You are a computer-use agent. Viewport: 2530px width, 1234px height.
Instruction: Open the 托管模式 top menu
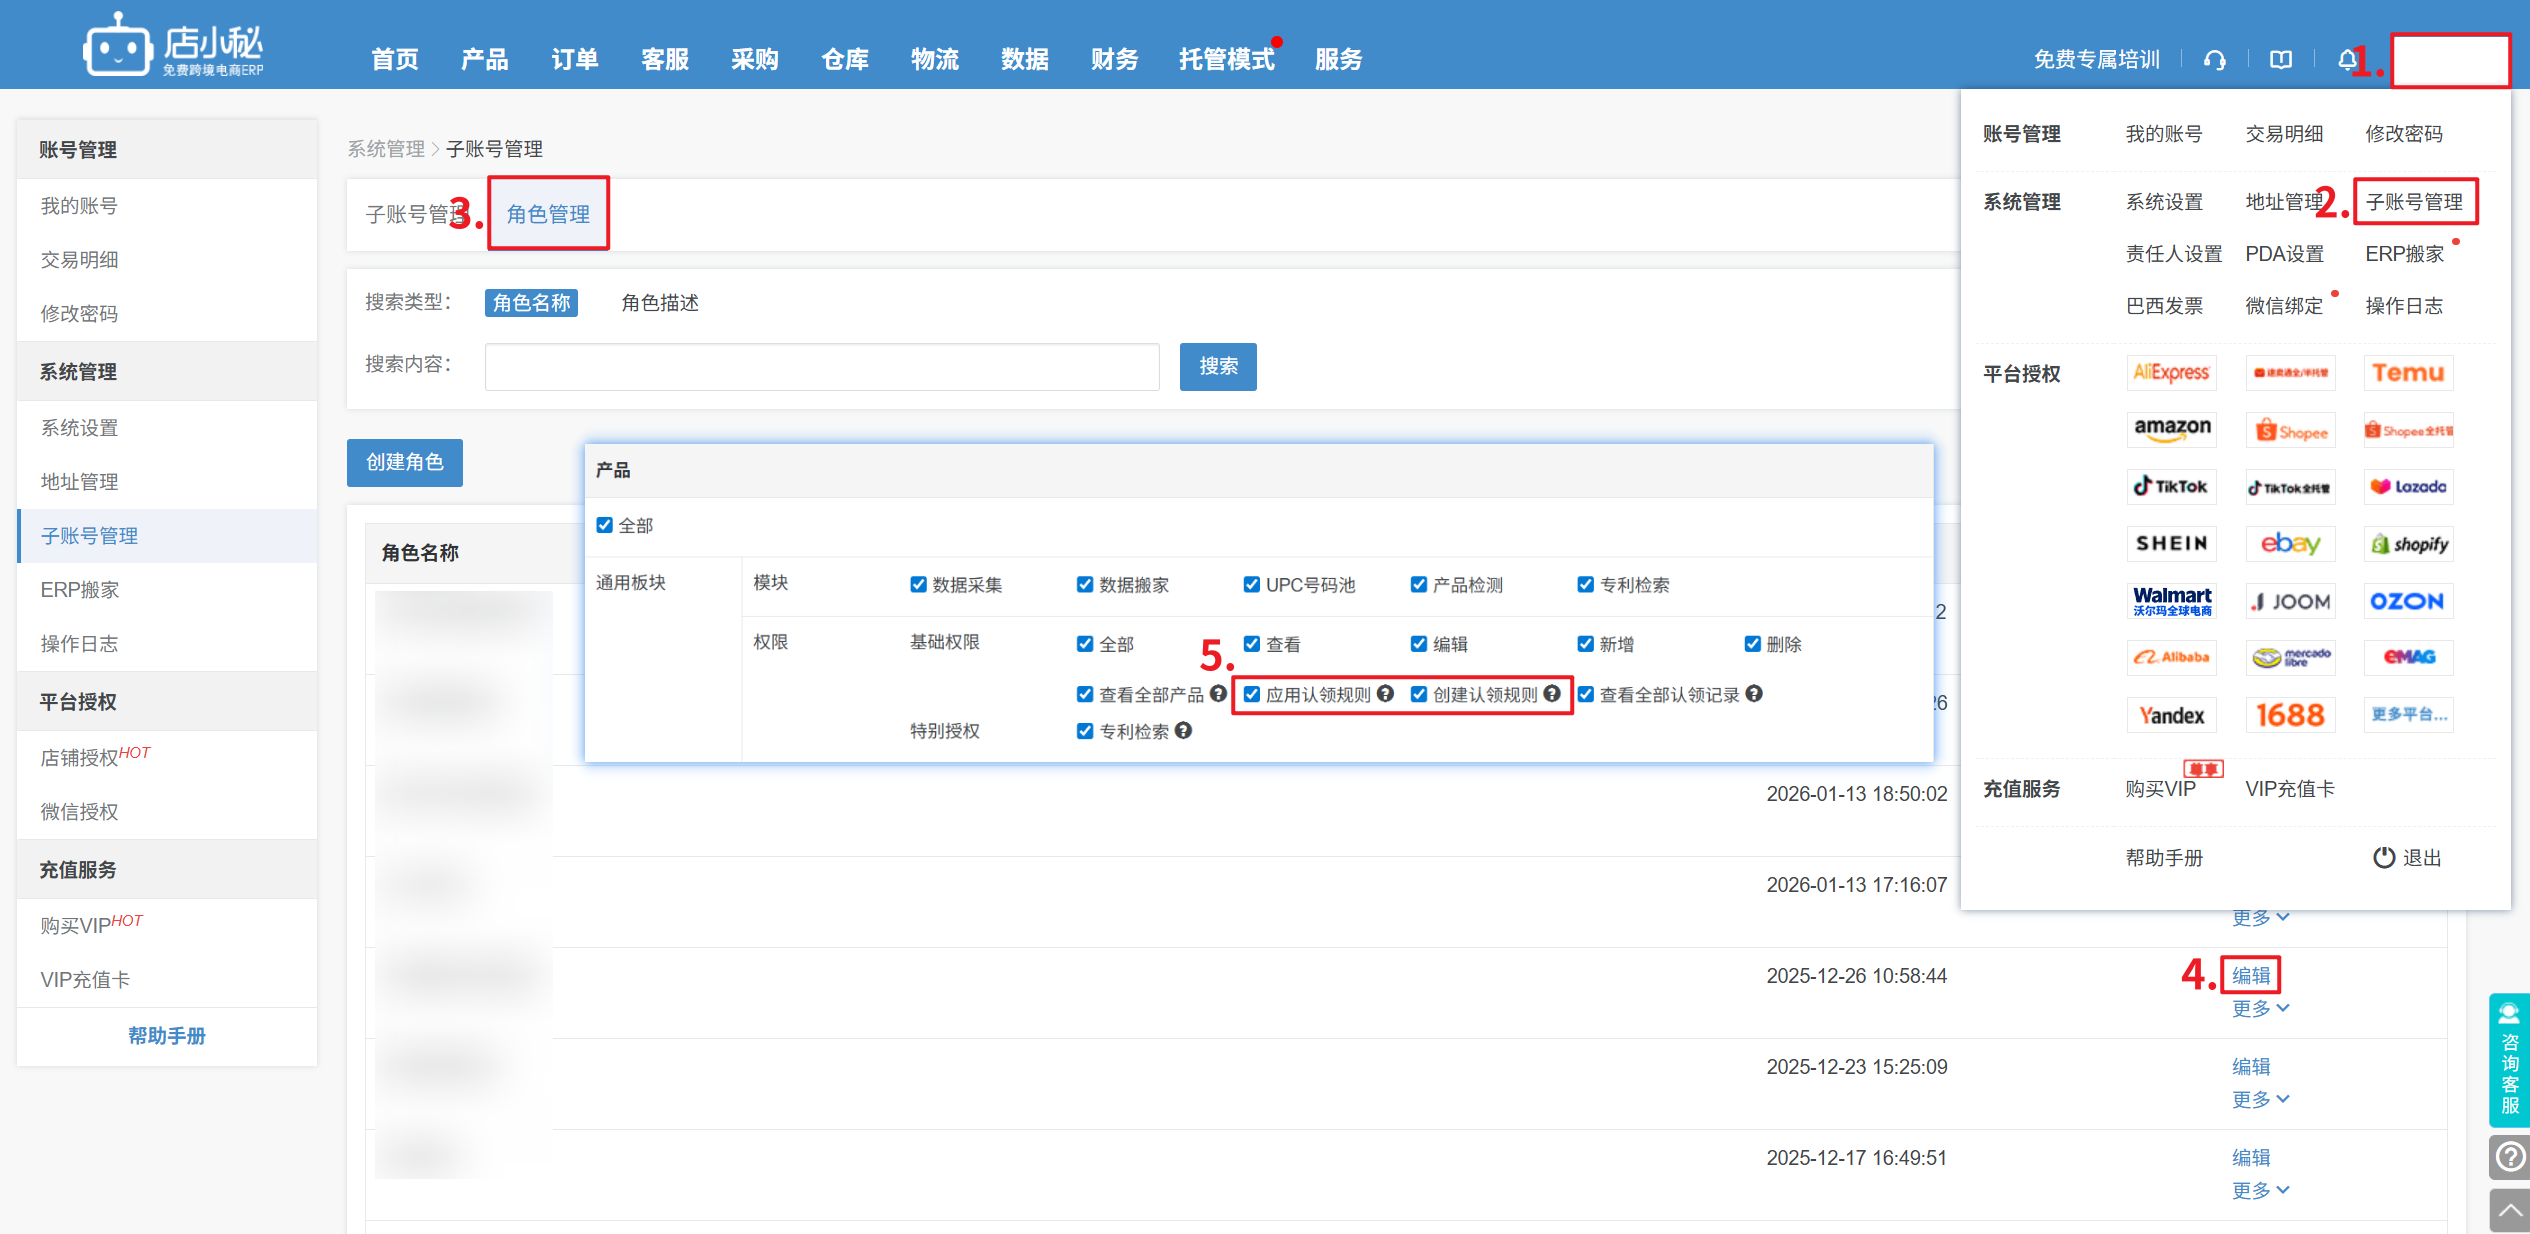[1226, 60]
